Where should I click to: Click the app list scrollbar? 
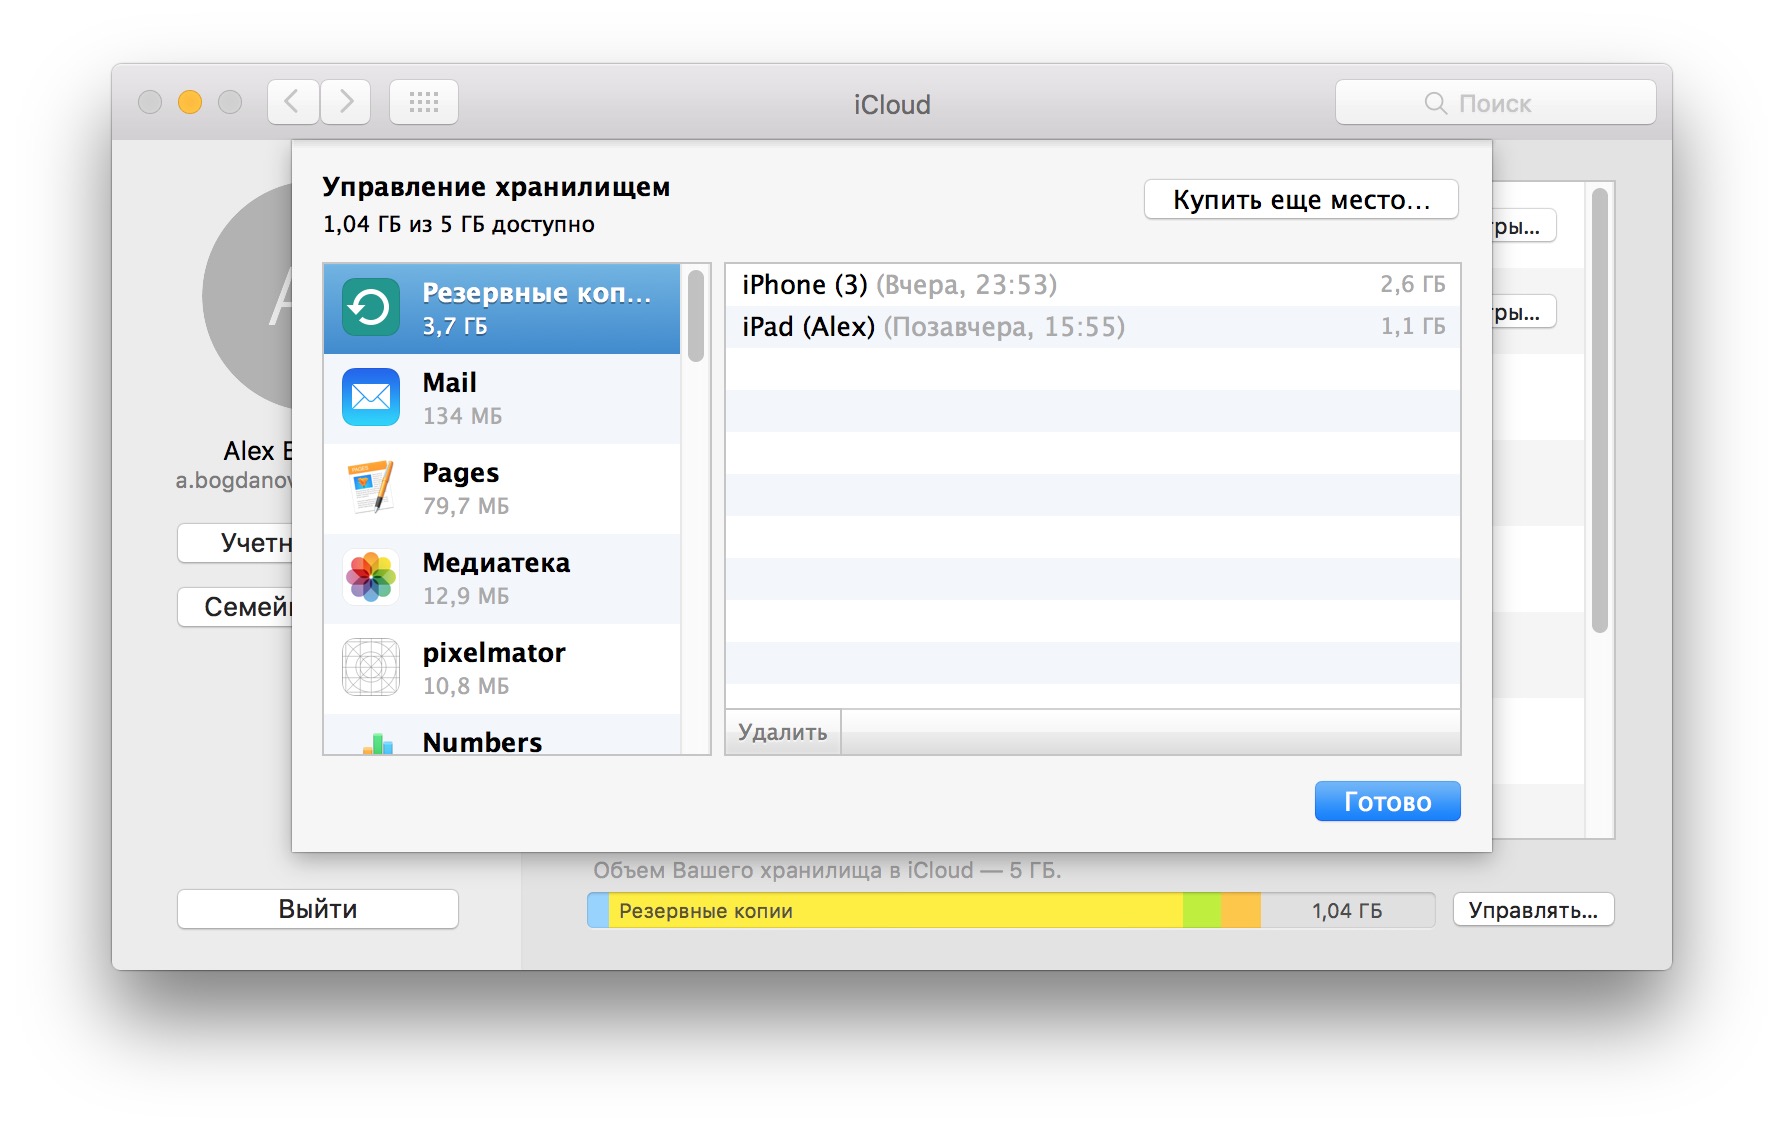point(696,316)
